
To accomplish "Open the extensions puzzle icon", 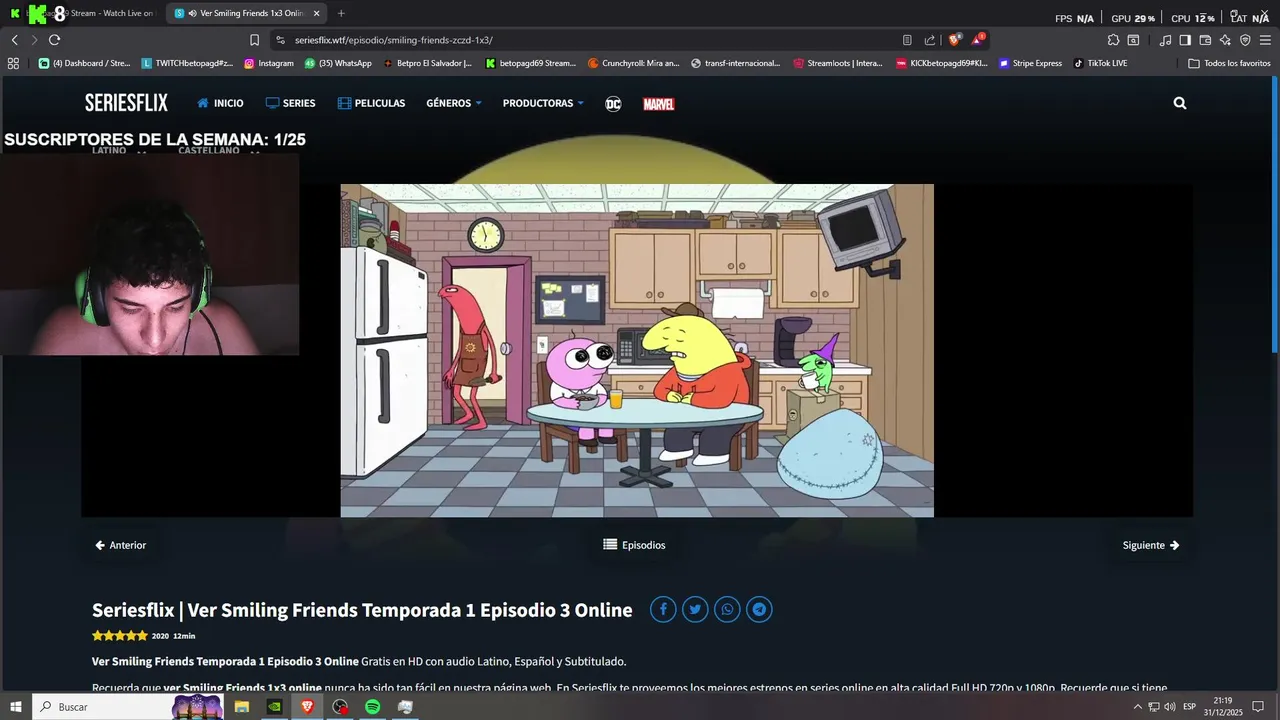I will [1113, 40].
